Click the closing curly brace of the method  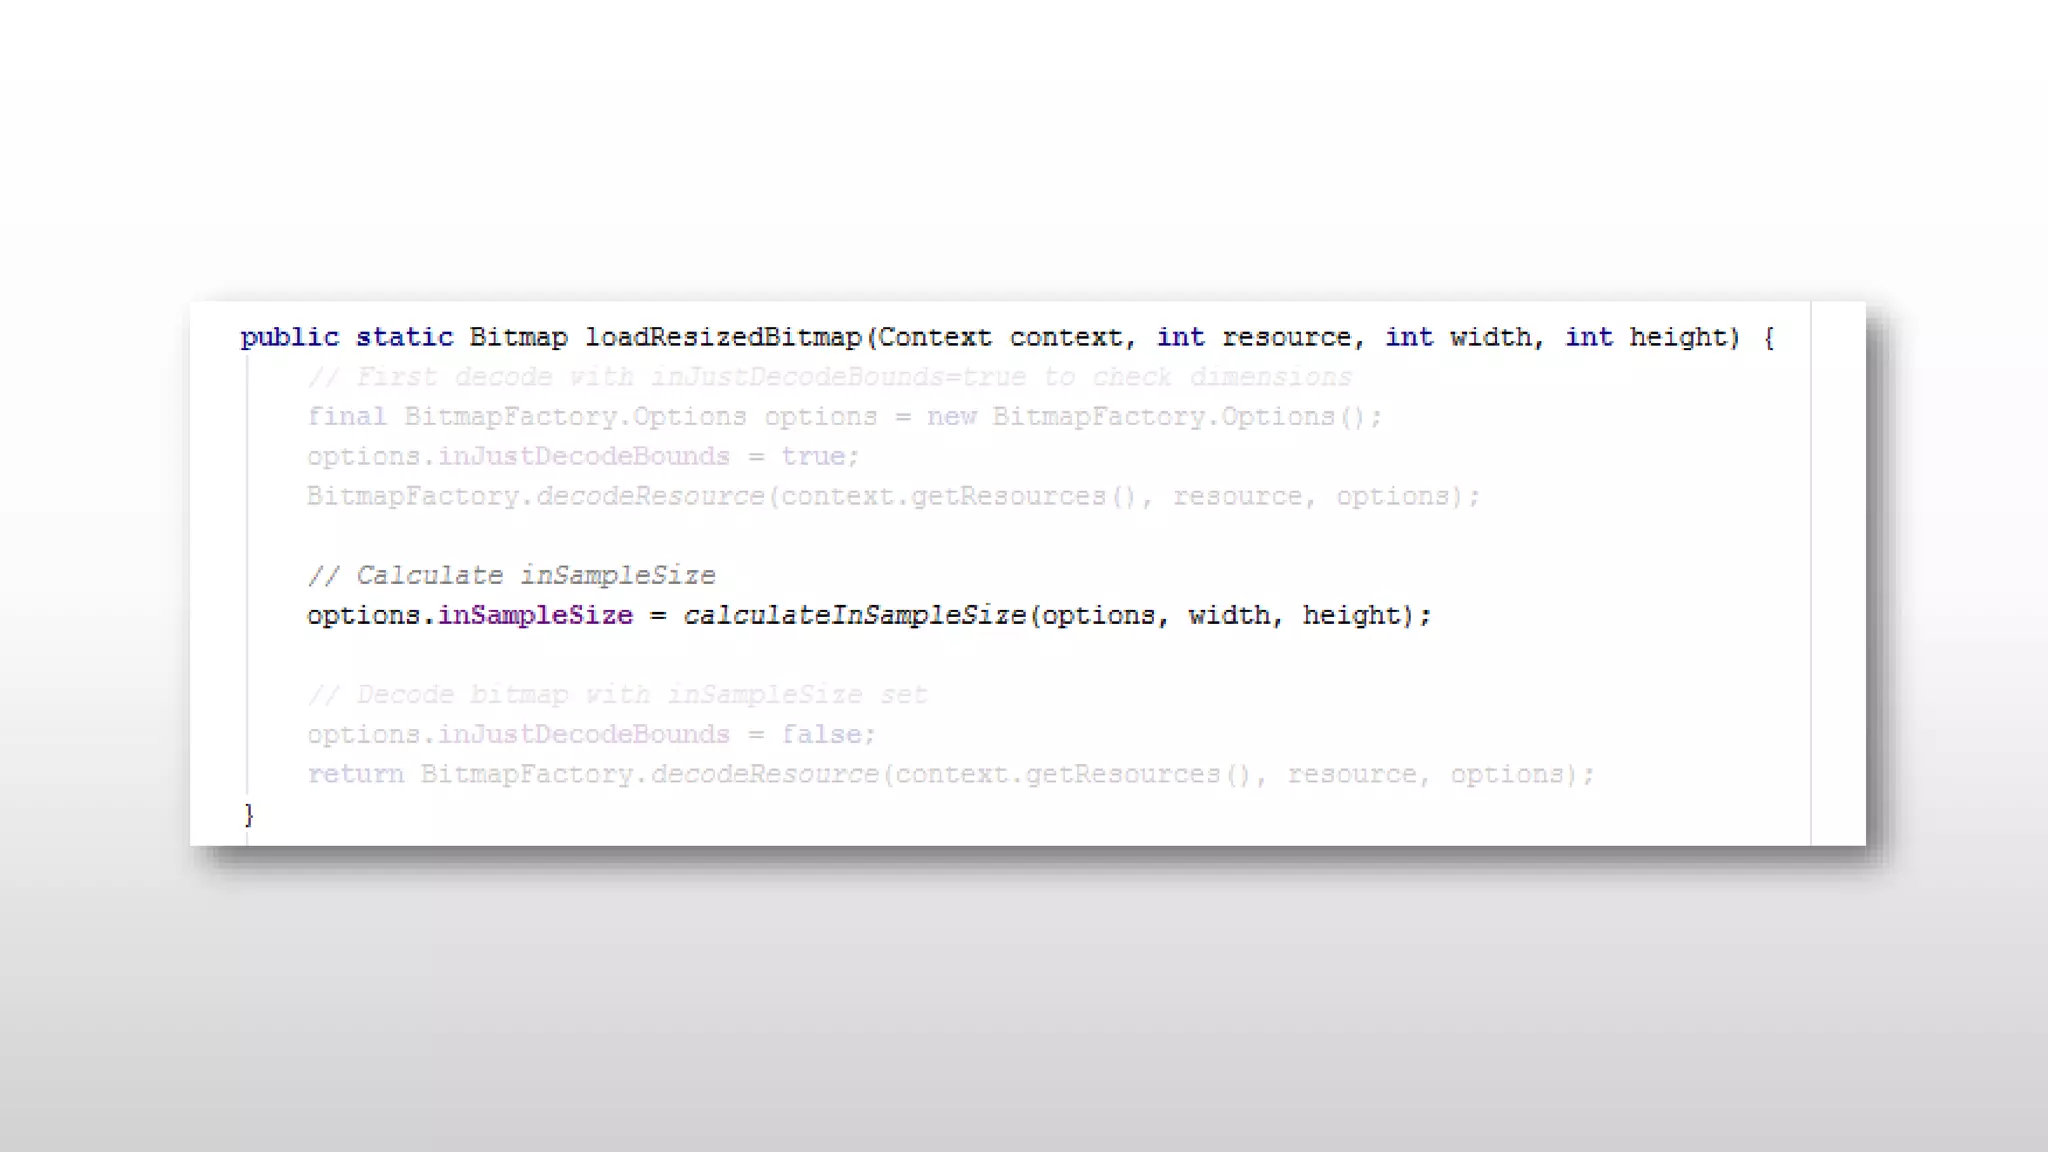tap(249, 815)
